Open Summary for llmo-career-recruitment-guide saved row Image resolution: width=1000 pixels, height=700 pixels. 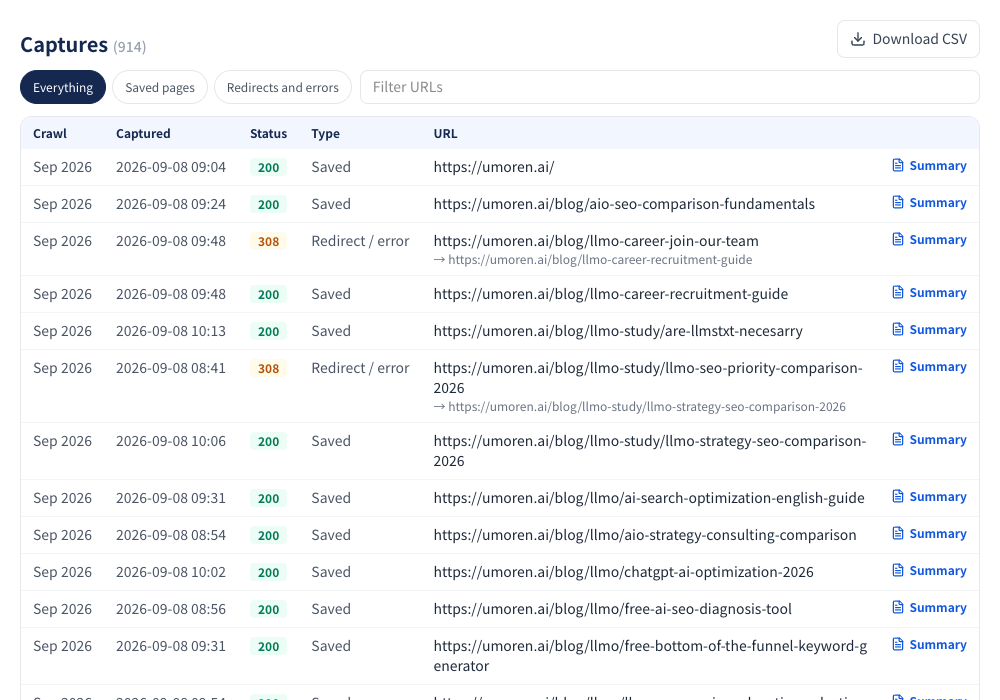click(929, 293)
